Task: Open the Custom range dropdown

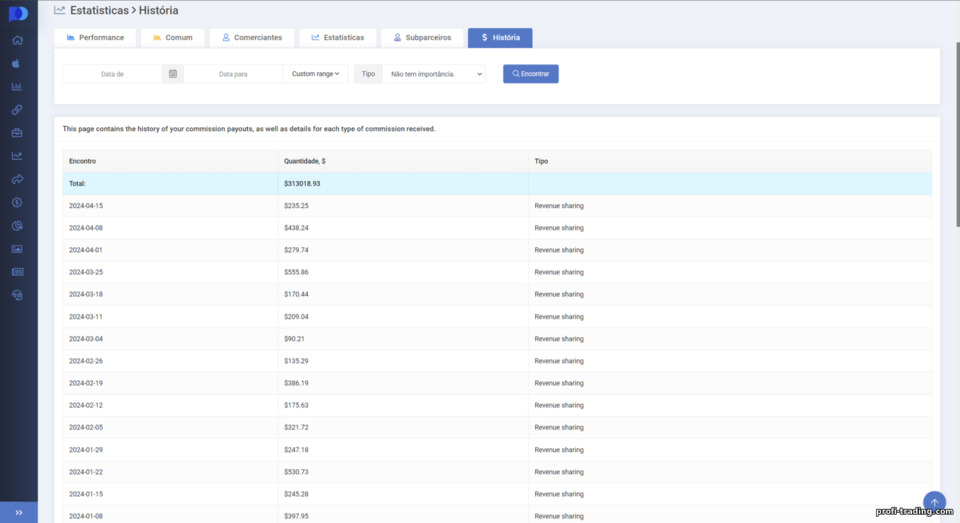Action: [315, 73]
